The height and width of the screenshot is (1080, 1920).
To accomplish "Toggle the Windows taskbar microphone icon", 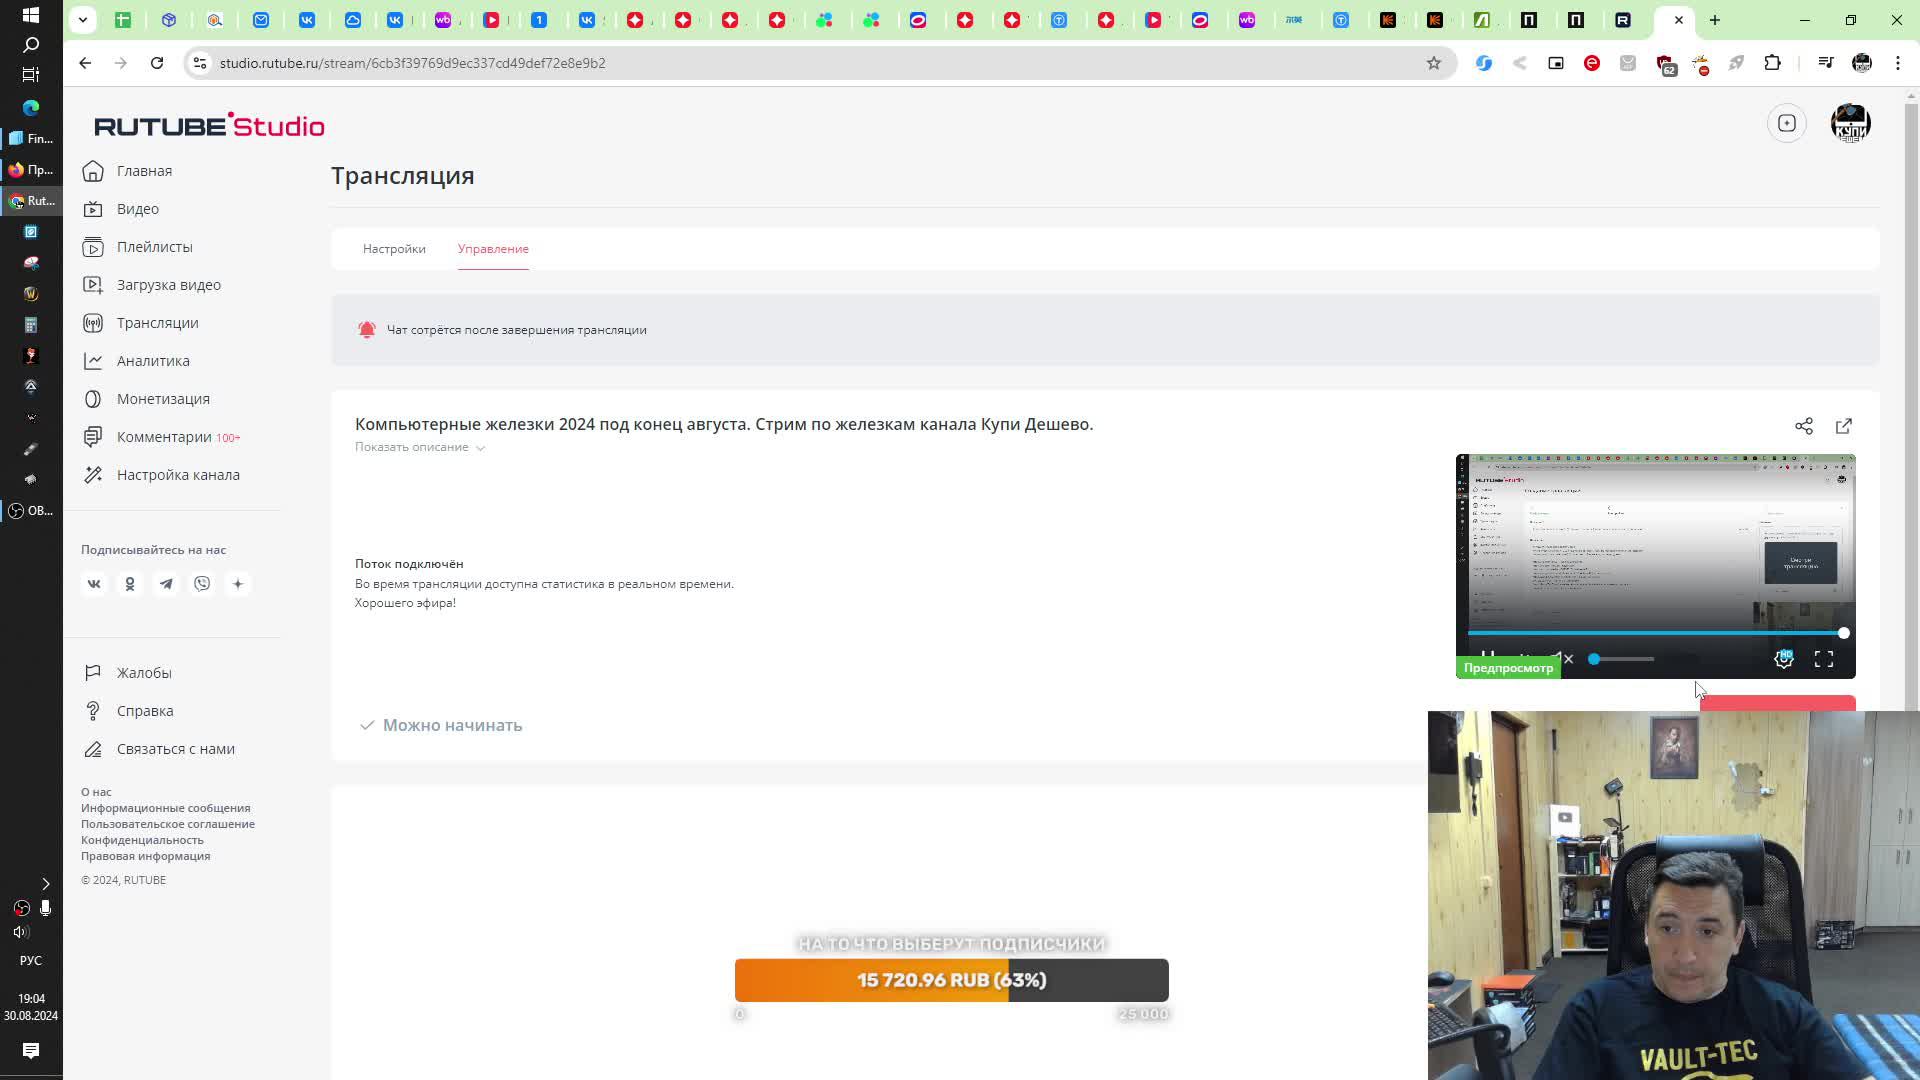I will pos(45,908).
